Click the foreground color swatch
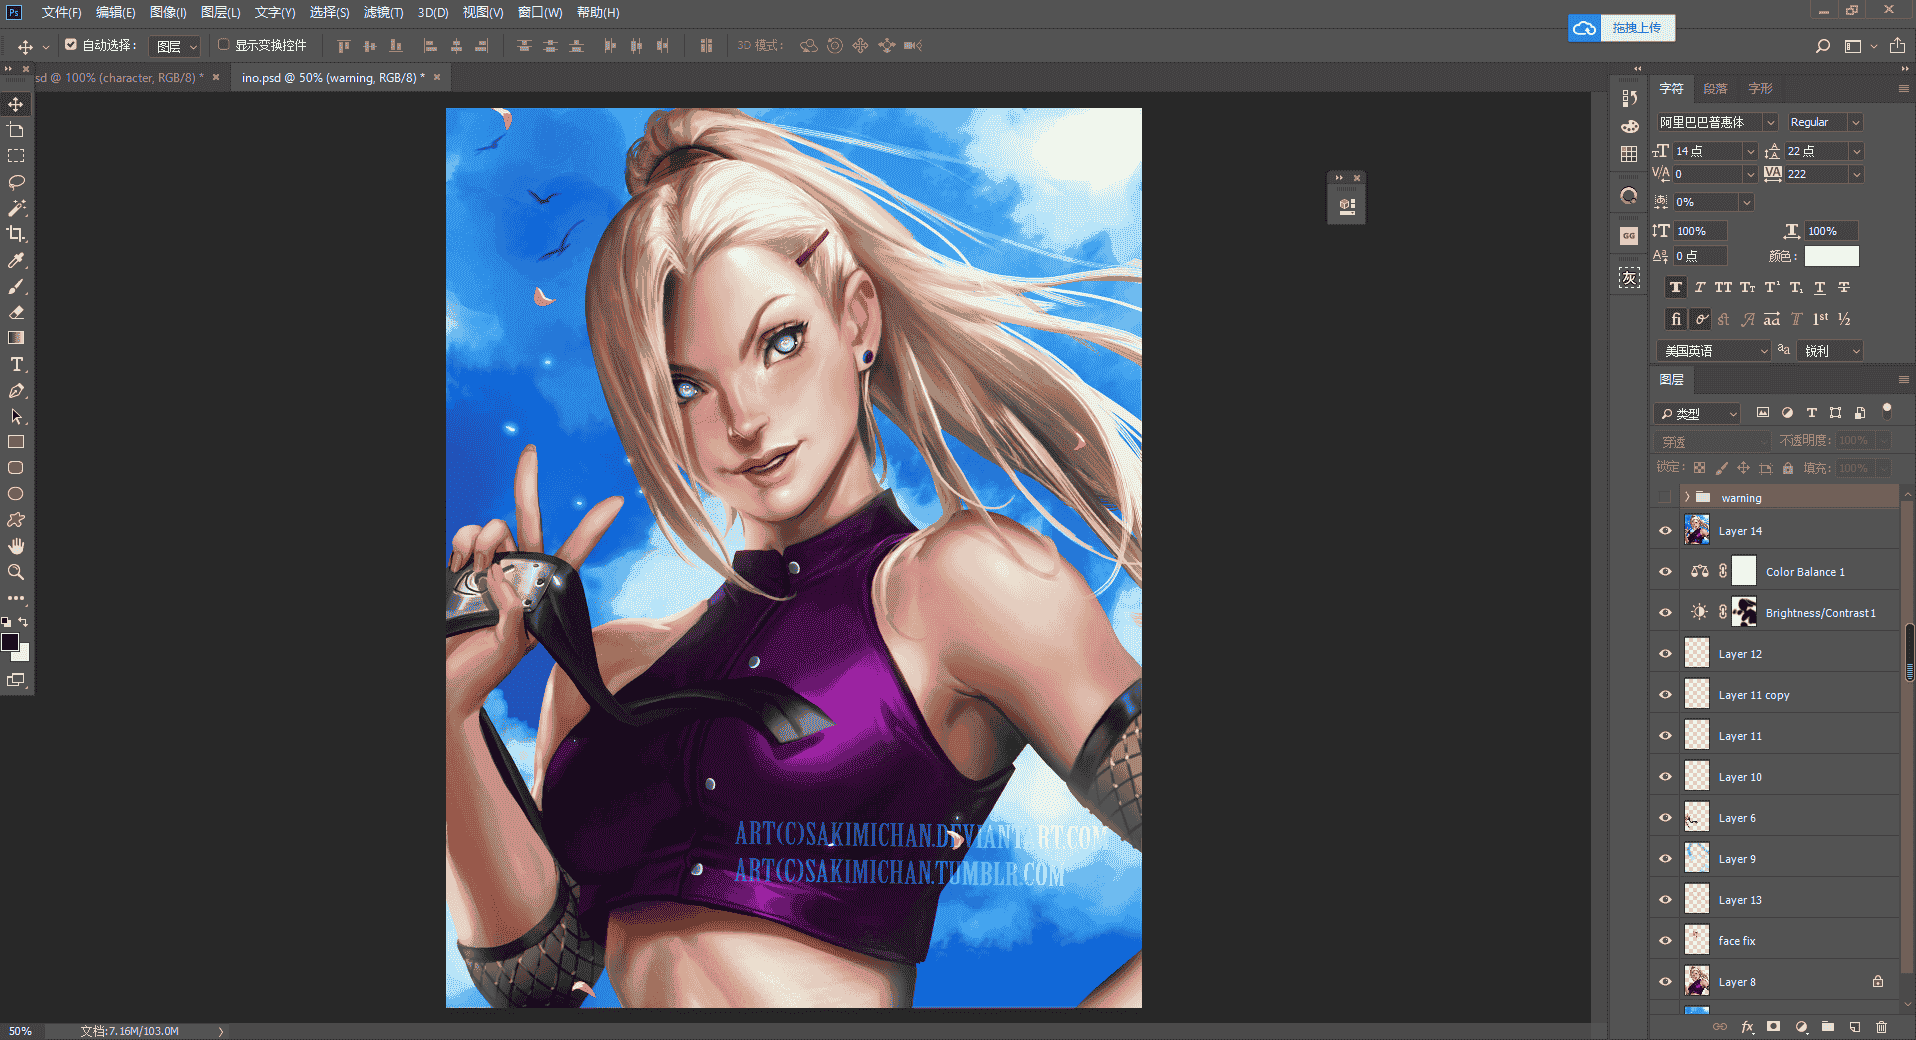This screenshot has width=1916, height=1040. coord(10,643)
